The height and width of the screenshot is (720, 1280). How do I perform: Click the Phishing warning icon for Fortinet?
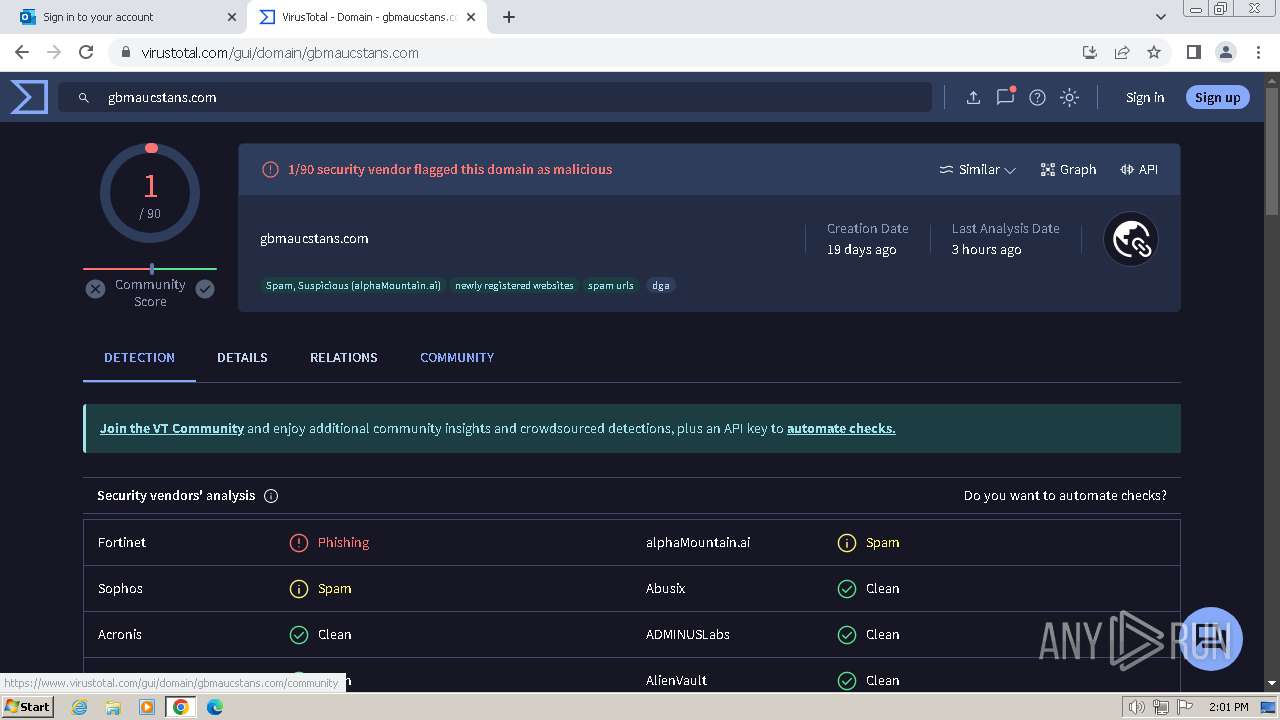298,543
